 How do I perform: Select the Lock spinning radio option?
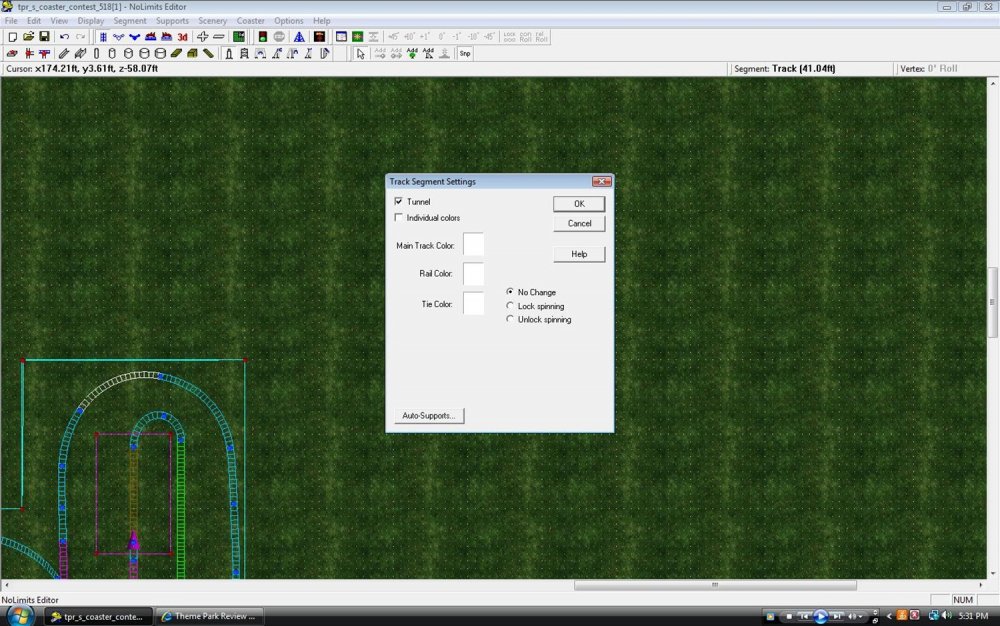511,306
